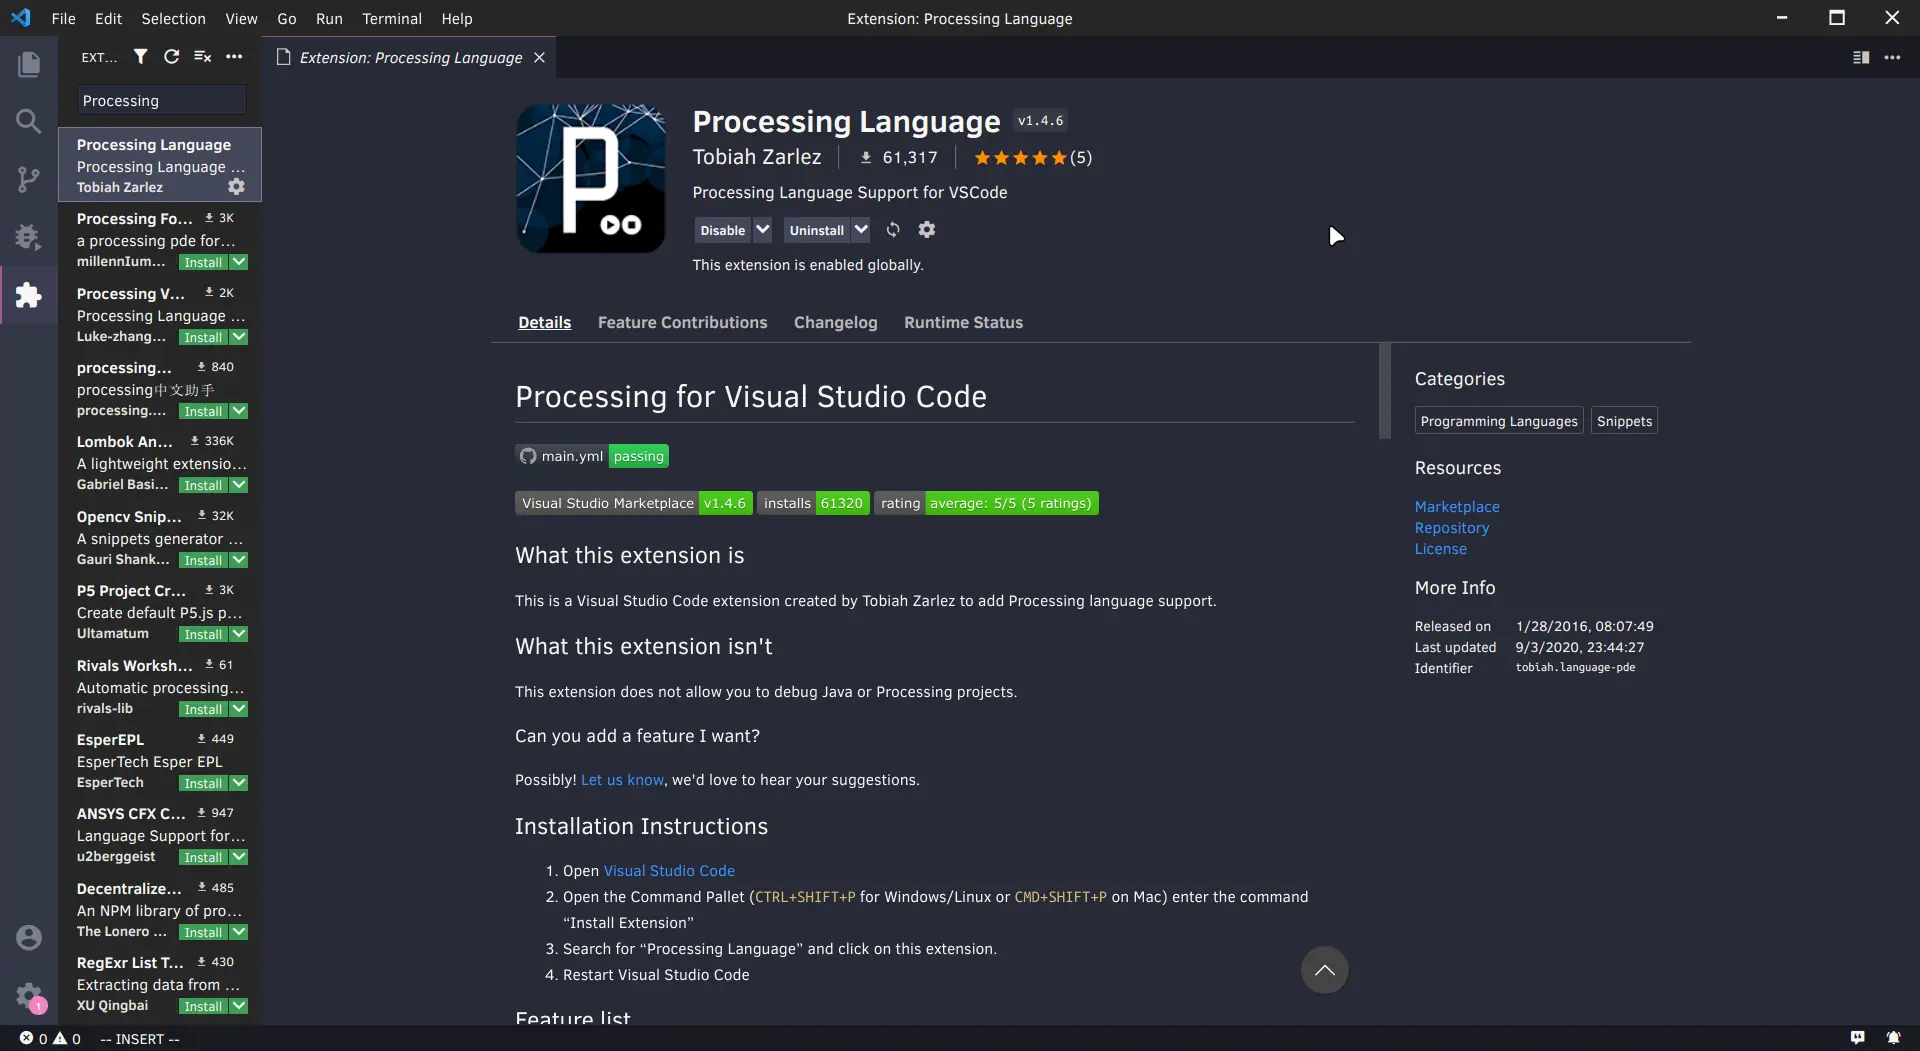Open the feedback icon in status bar

point(1857,1038)
